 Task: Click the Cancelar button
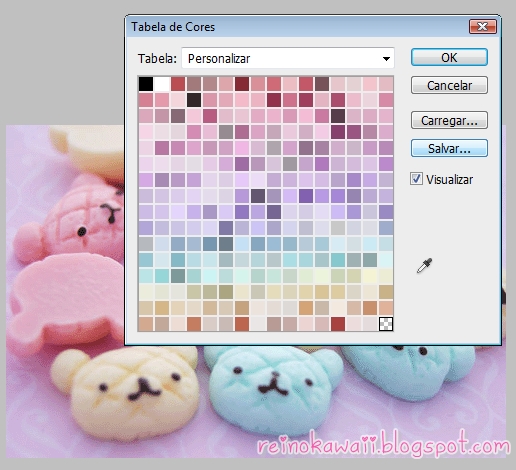[449, 85]
